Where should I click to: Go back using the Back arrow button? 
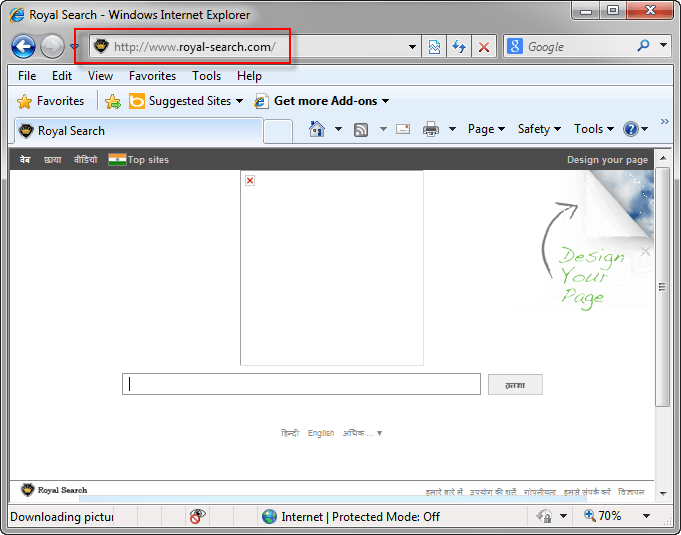[x=23, y=46]
